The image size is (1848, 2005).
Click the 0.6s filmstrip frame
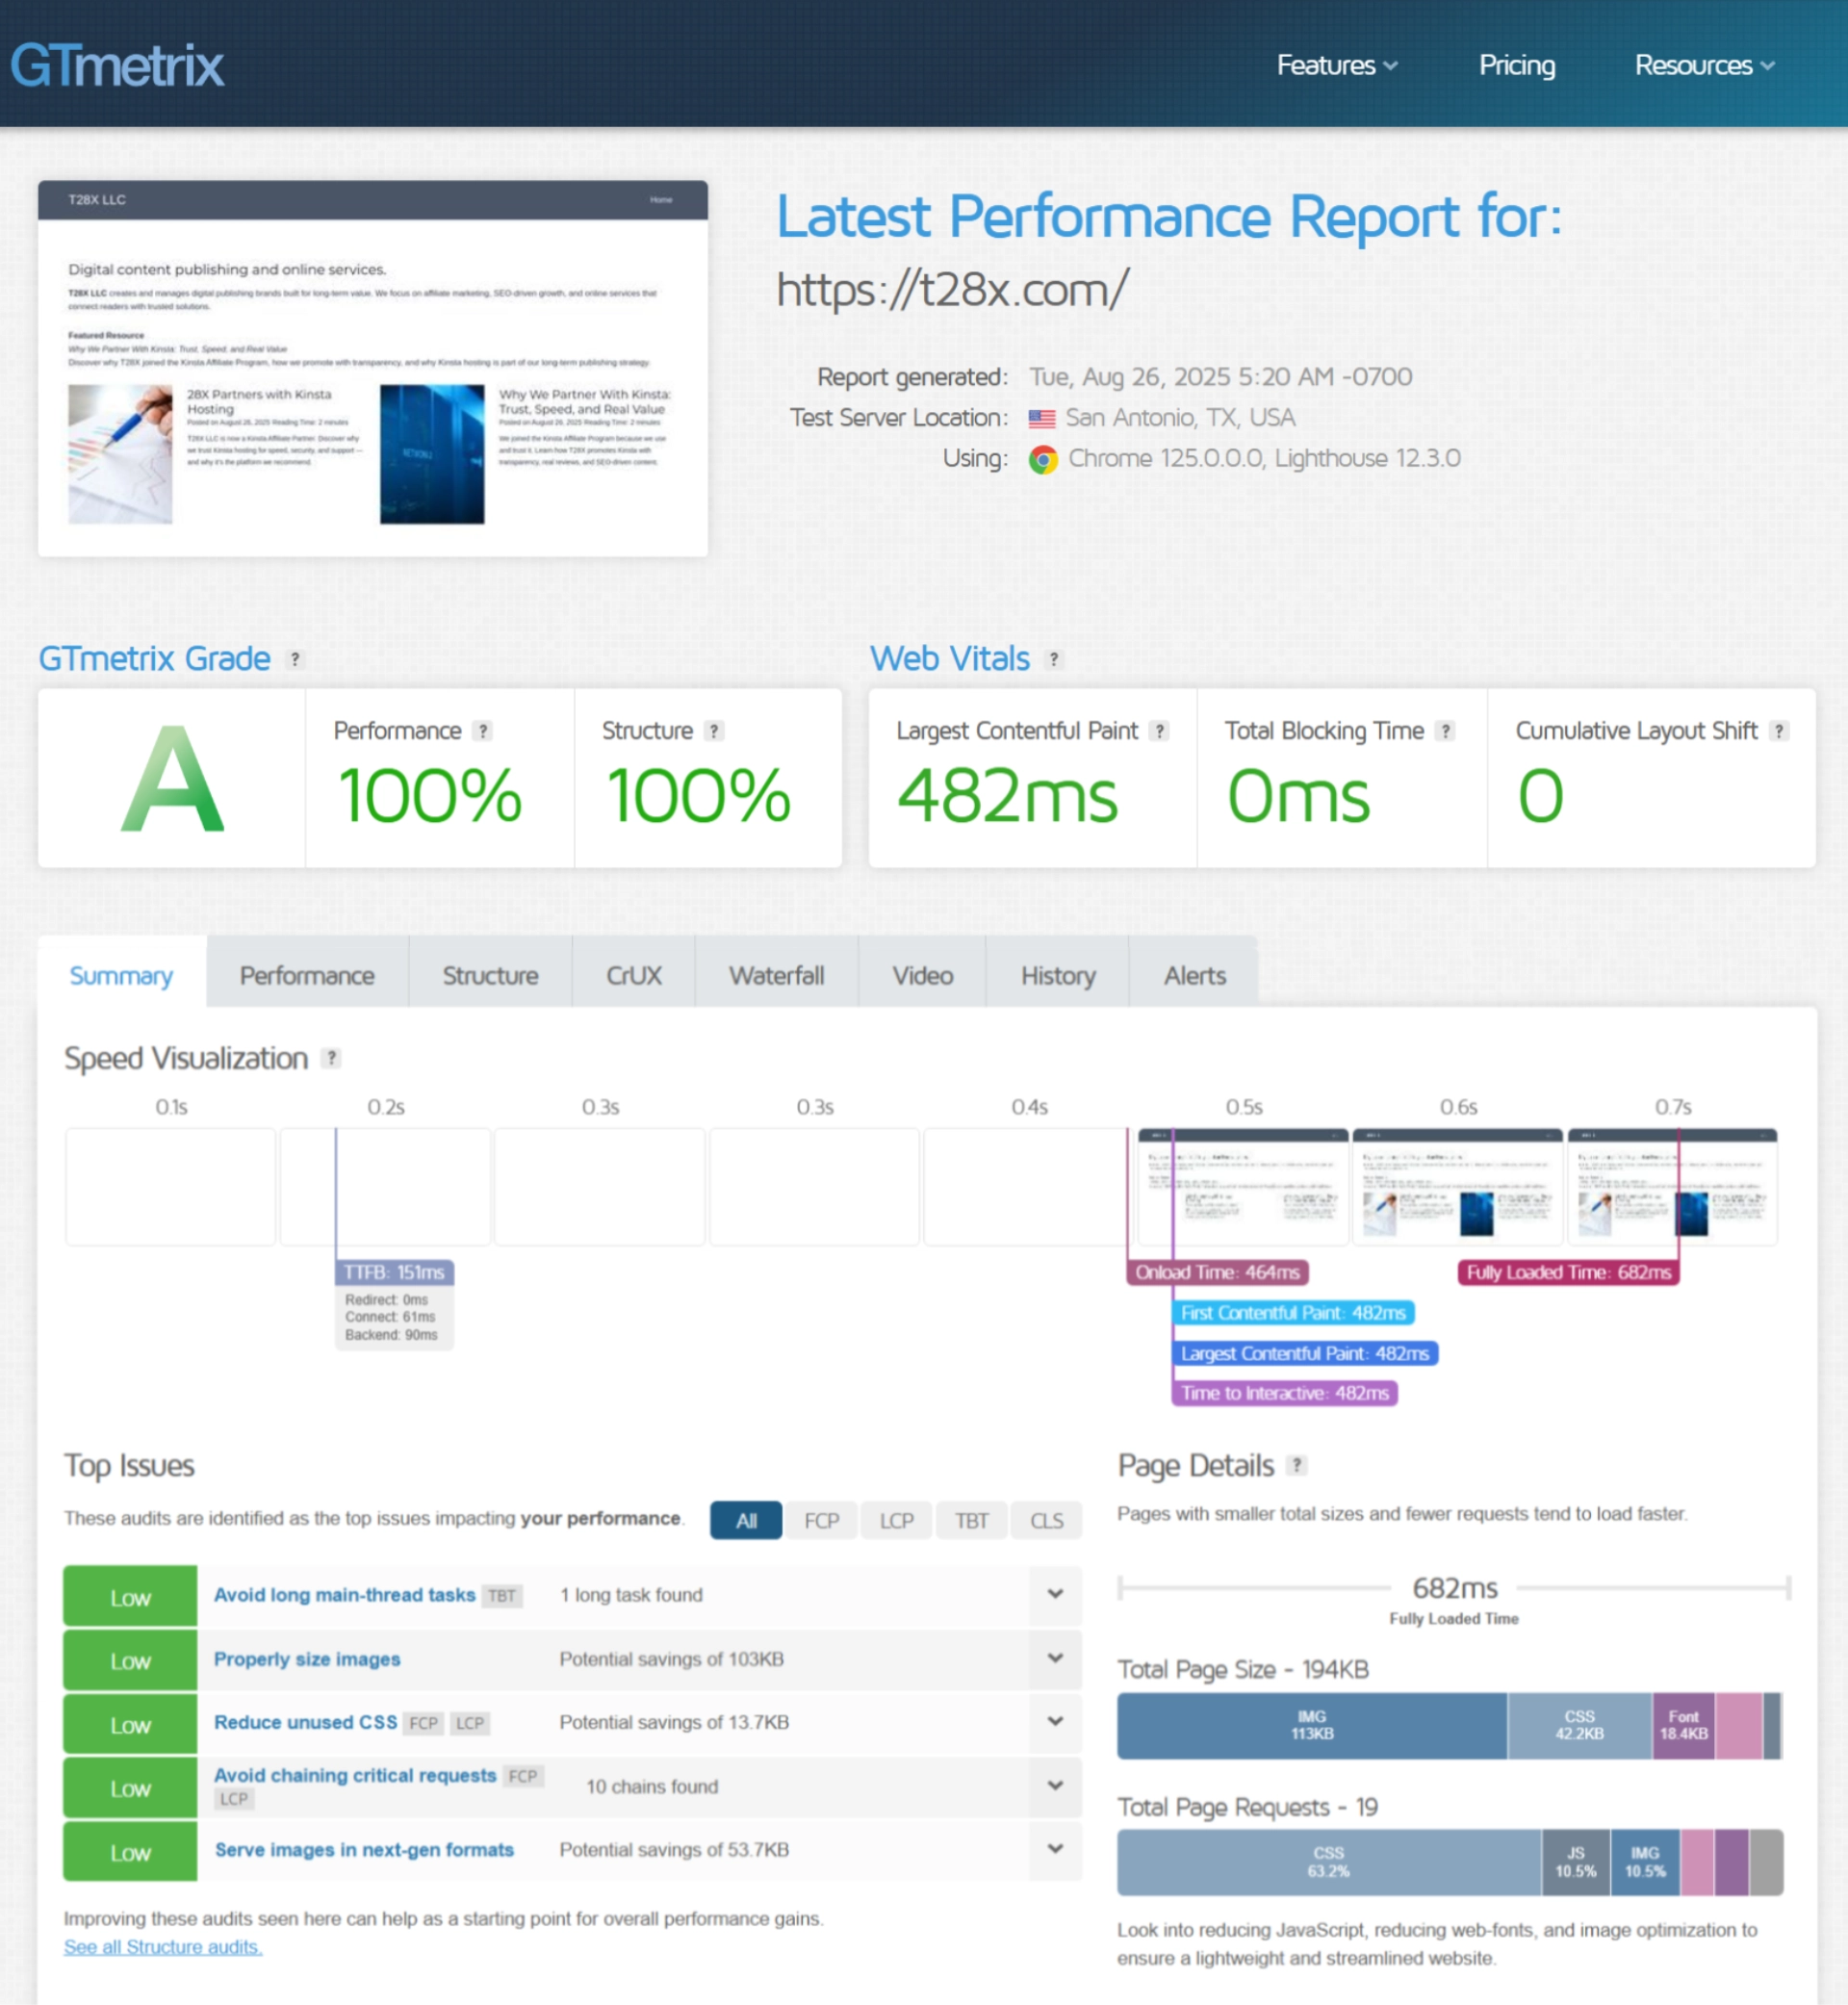pos(1458,1187)
